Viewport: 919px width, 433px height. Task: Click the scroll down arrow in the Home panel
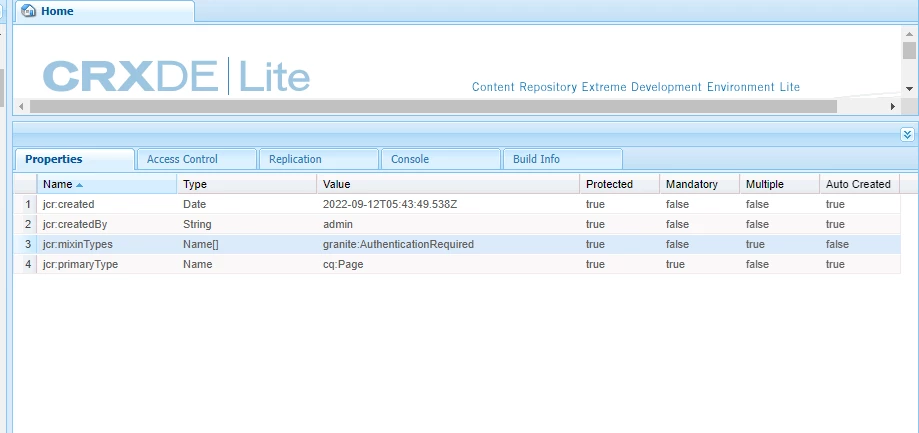pyautogui.click(x=909, y=89)
